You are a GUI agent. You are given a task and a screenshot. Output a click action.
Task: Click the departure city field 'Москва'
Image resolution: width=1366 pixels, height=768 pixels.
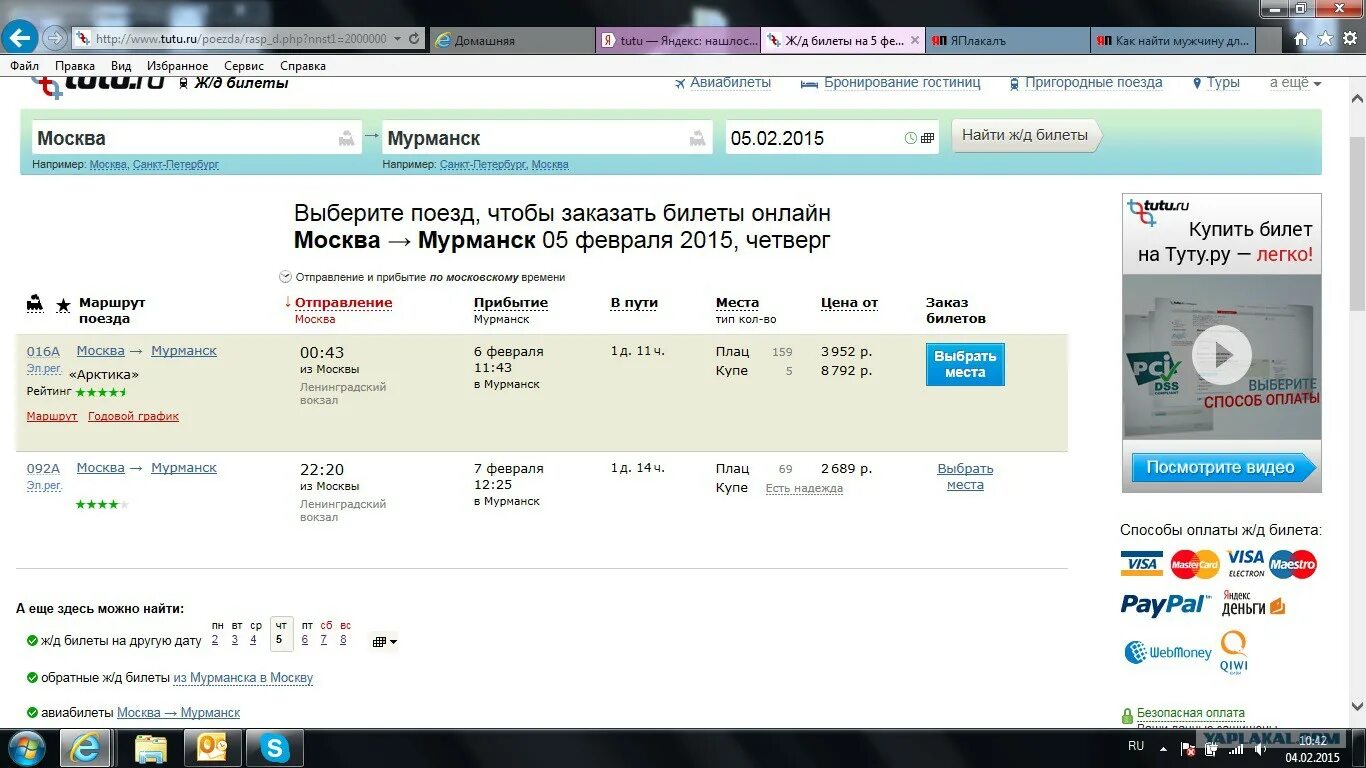196,138
